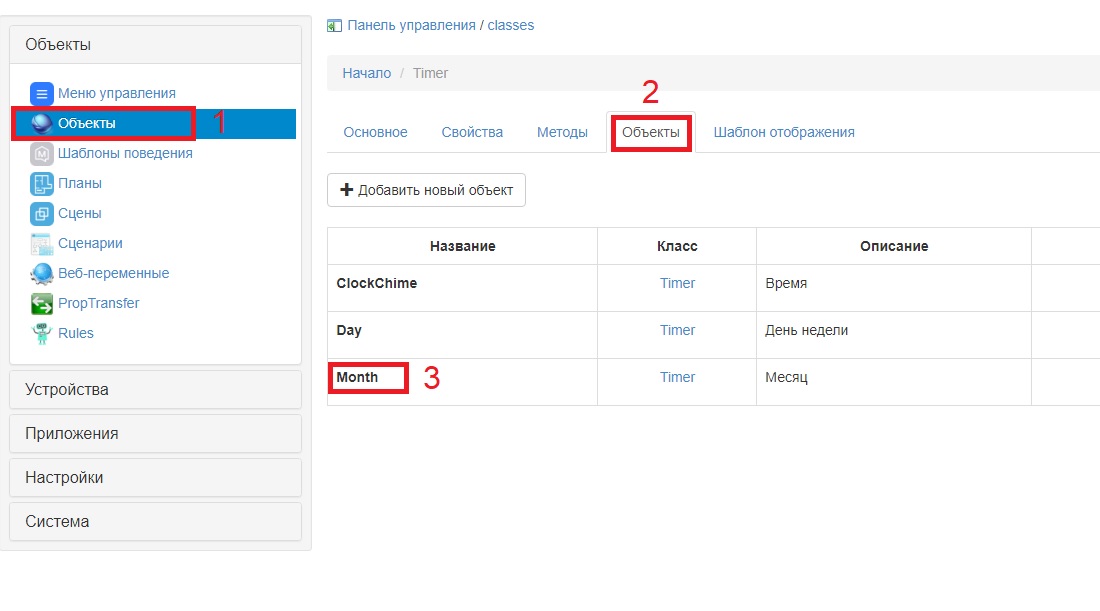Click the Меню управления menu icon

pyautogui.click(x=41, y=93)
